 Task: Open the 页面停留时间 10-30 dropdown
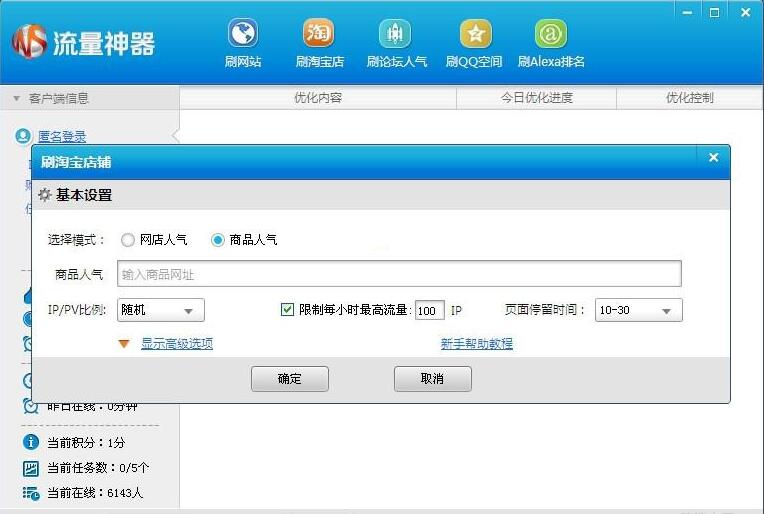click(x=639, y=310)
